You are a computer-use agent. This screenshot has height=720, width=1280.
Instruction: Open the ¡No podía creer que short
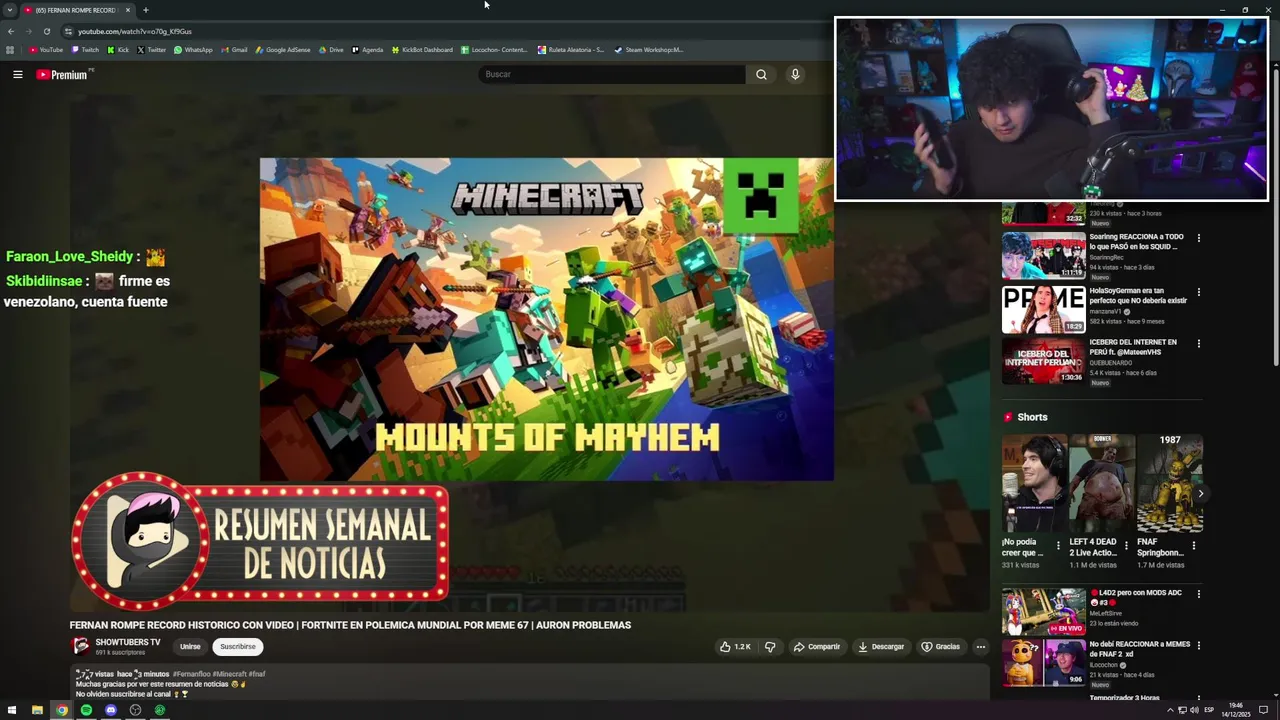pyautogui.click(x=1034, y=484)
